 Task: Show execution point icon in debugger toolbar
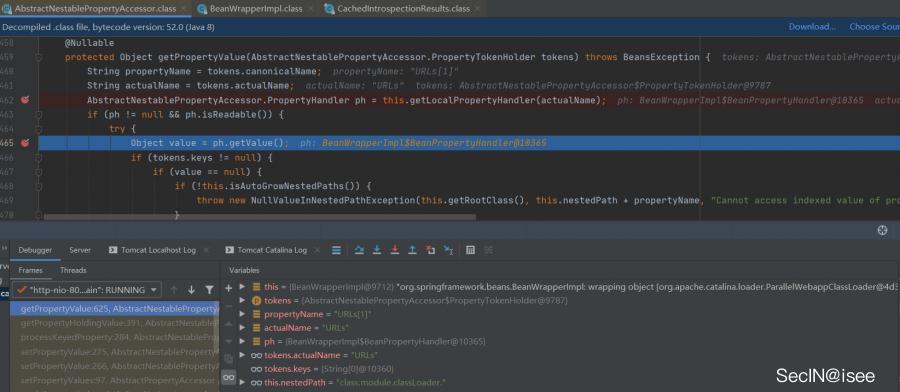(x=336, y=250)
